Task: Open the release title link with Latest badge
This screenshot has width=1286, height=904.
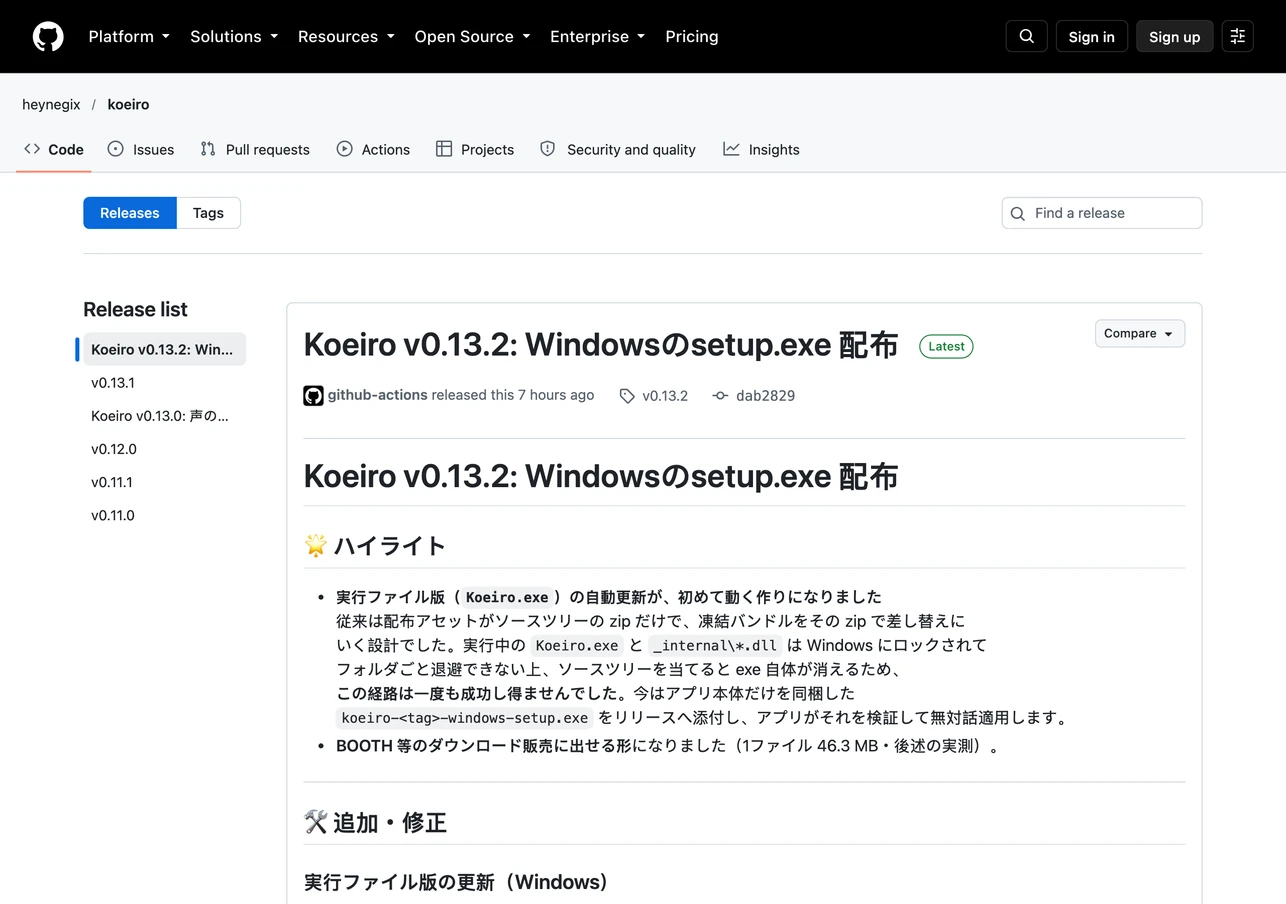Action: 600,345
